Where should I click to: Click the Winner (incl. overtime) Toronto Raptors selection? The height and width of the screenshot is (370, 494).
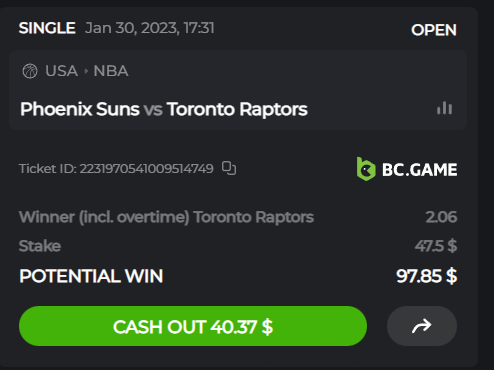[x=166, y=217]
